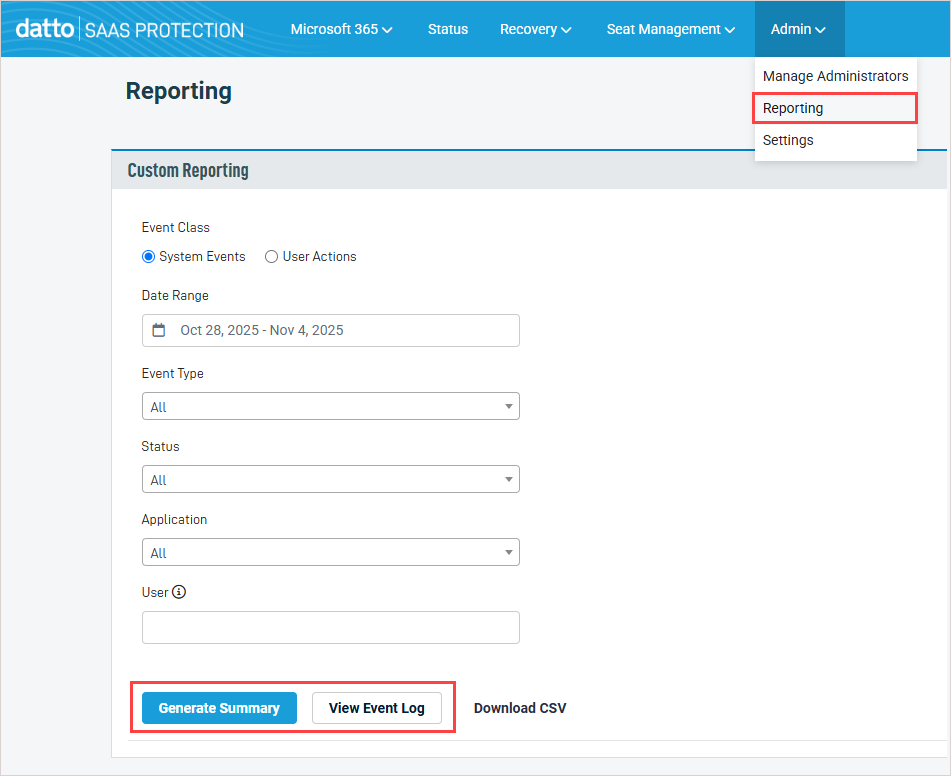Viewport: 951px width, 776px height.
Task: Expand the Status dropdown
Action: [330, 479]
